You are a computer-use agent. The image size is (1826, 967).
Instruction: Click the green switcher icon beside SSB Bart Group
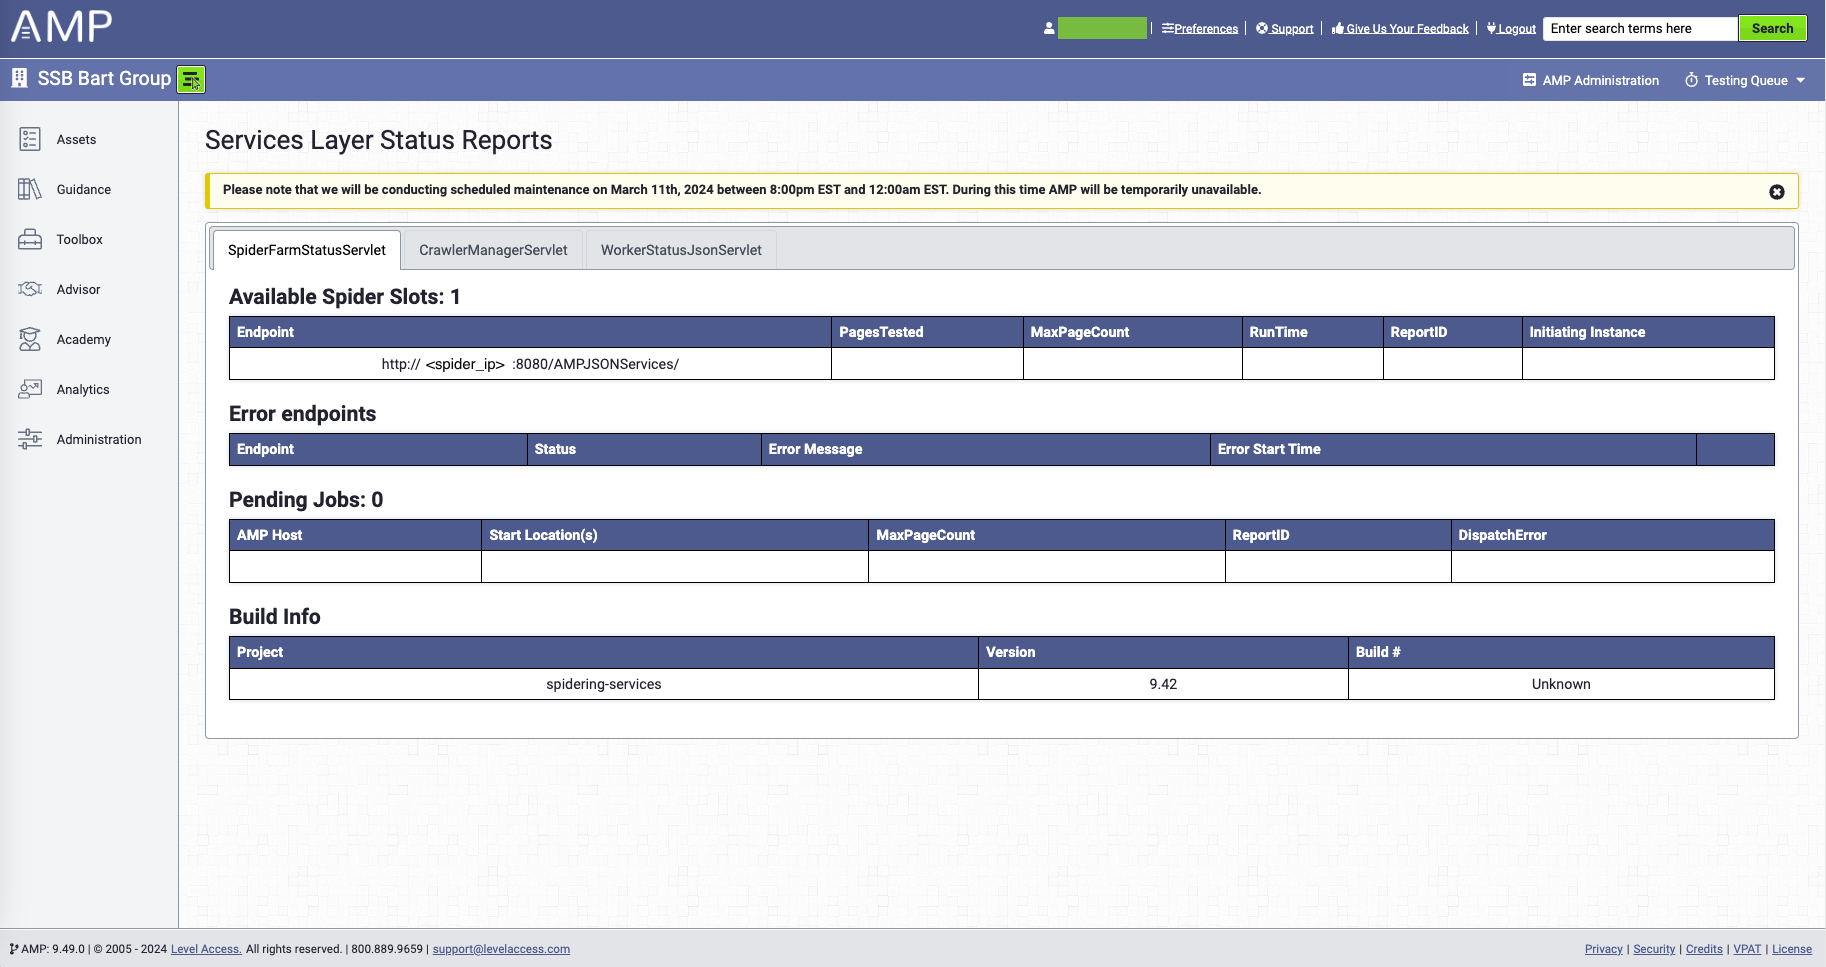coord(191,79)
